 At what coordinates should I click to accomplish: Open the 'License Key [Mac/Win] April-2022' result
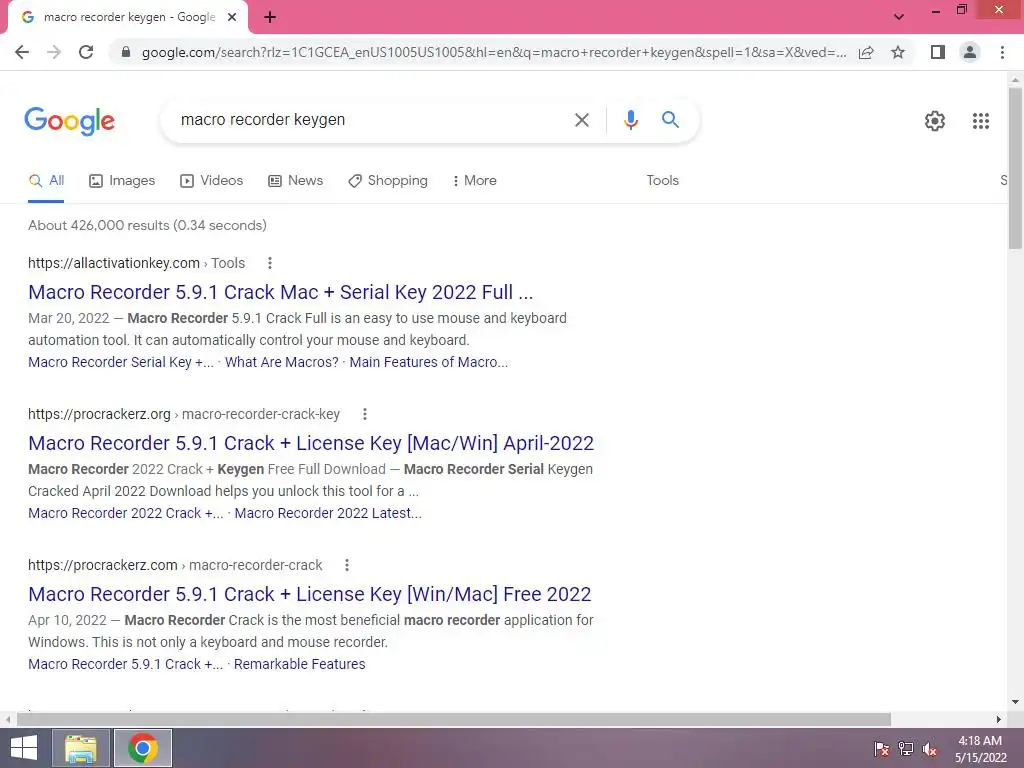[311, 443]
